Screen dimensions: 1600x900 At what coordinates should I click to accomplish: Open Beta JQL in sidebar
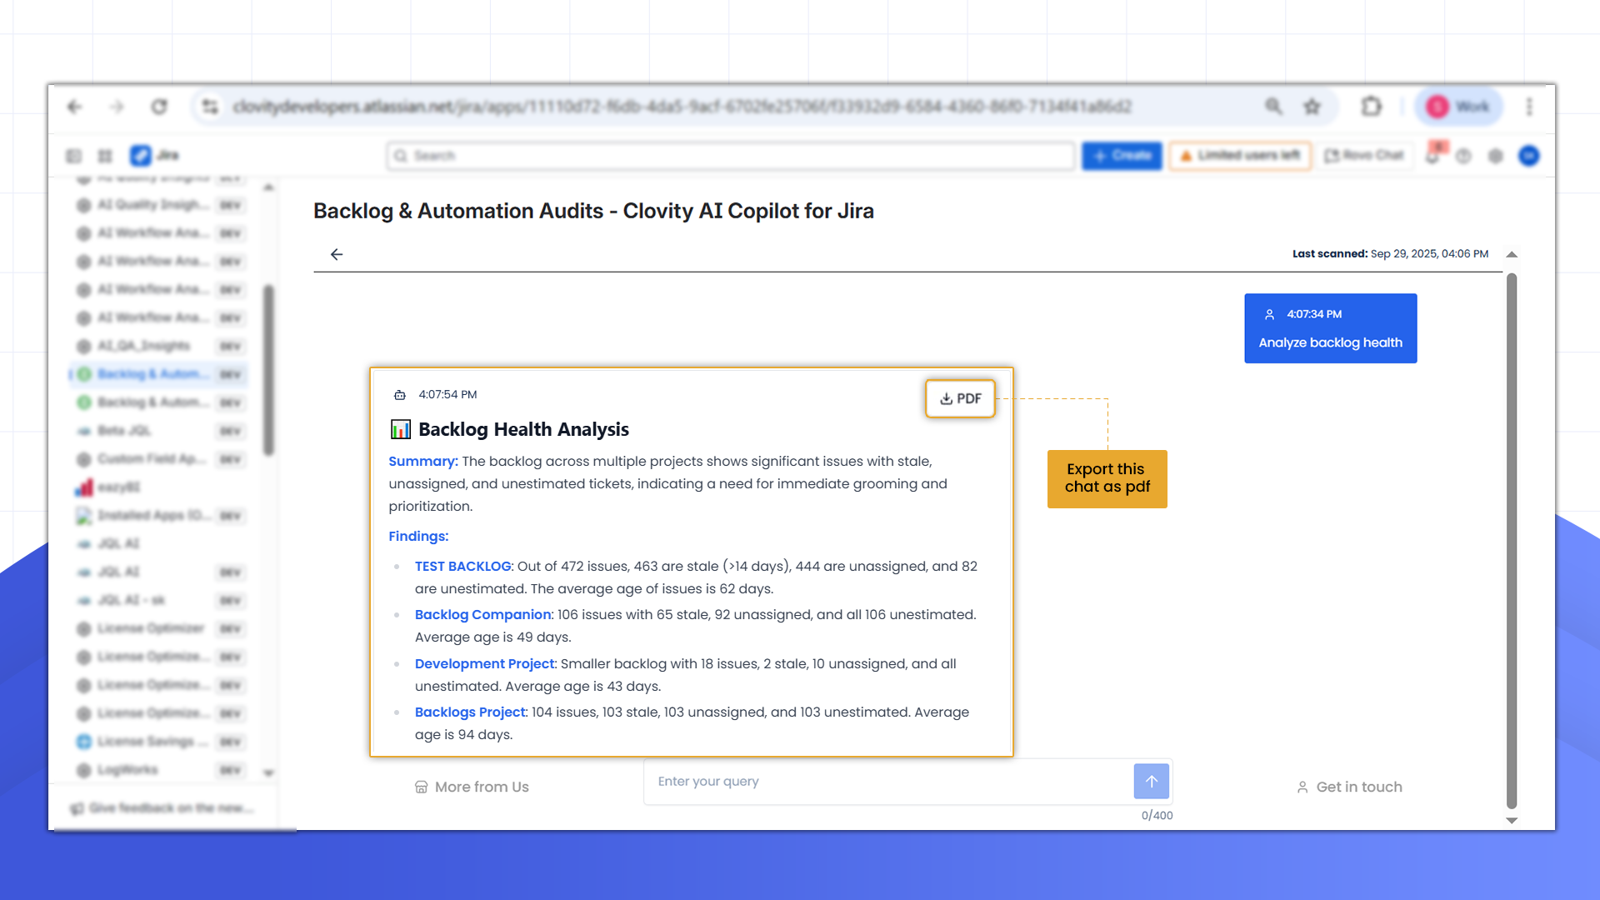[160, 431]
